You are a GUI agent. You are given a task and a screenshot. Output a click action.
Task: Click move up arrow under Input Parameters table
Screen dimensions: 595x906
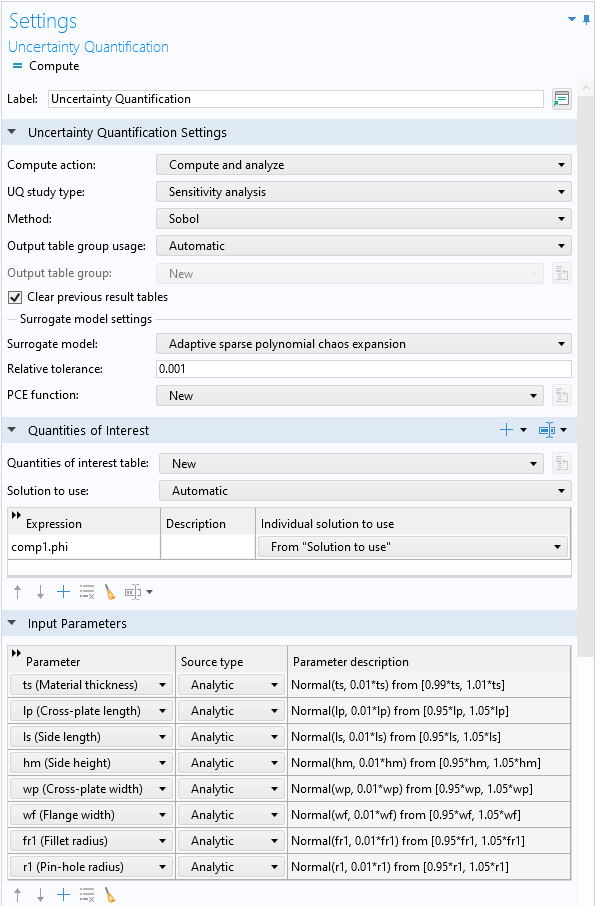point(17,895)
